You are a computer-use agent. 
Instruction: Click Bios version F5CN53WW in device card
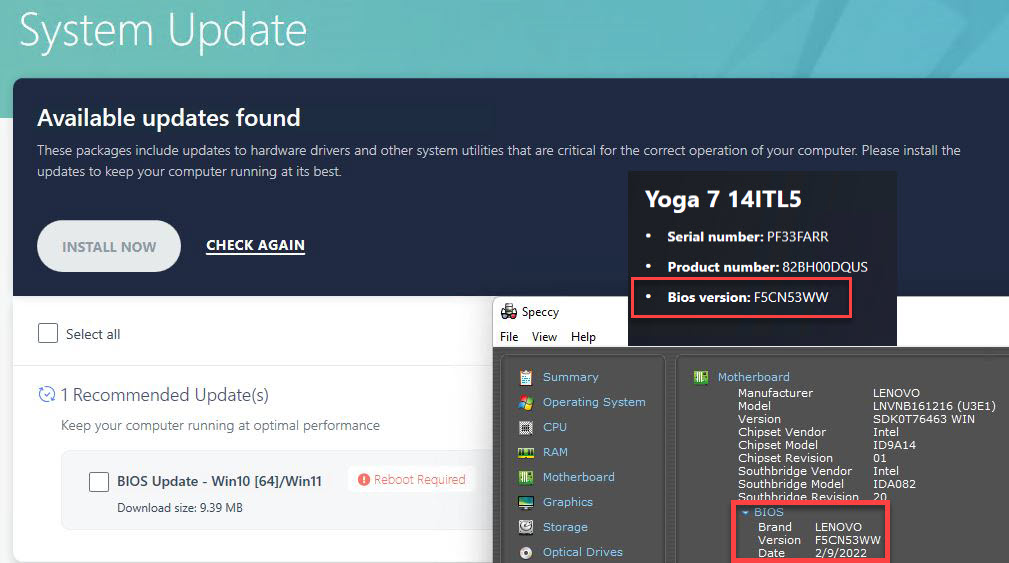coord(748,297)
